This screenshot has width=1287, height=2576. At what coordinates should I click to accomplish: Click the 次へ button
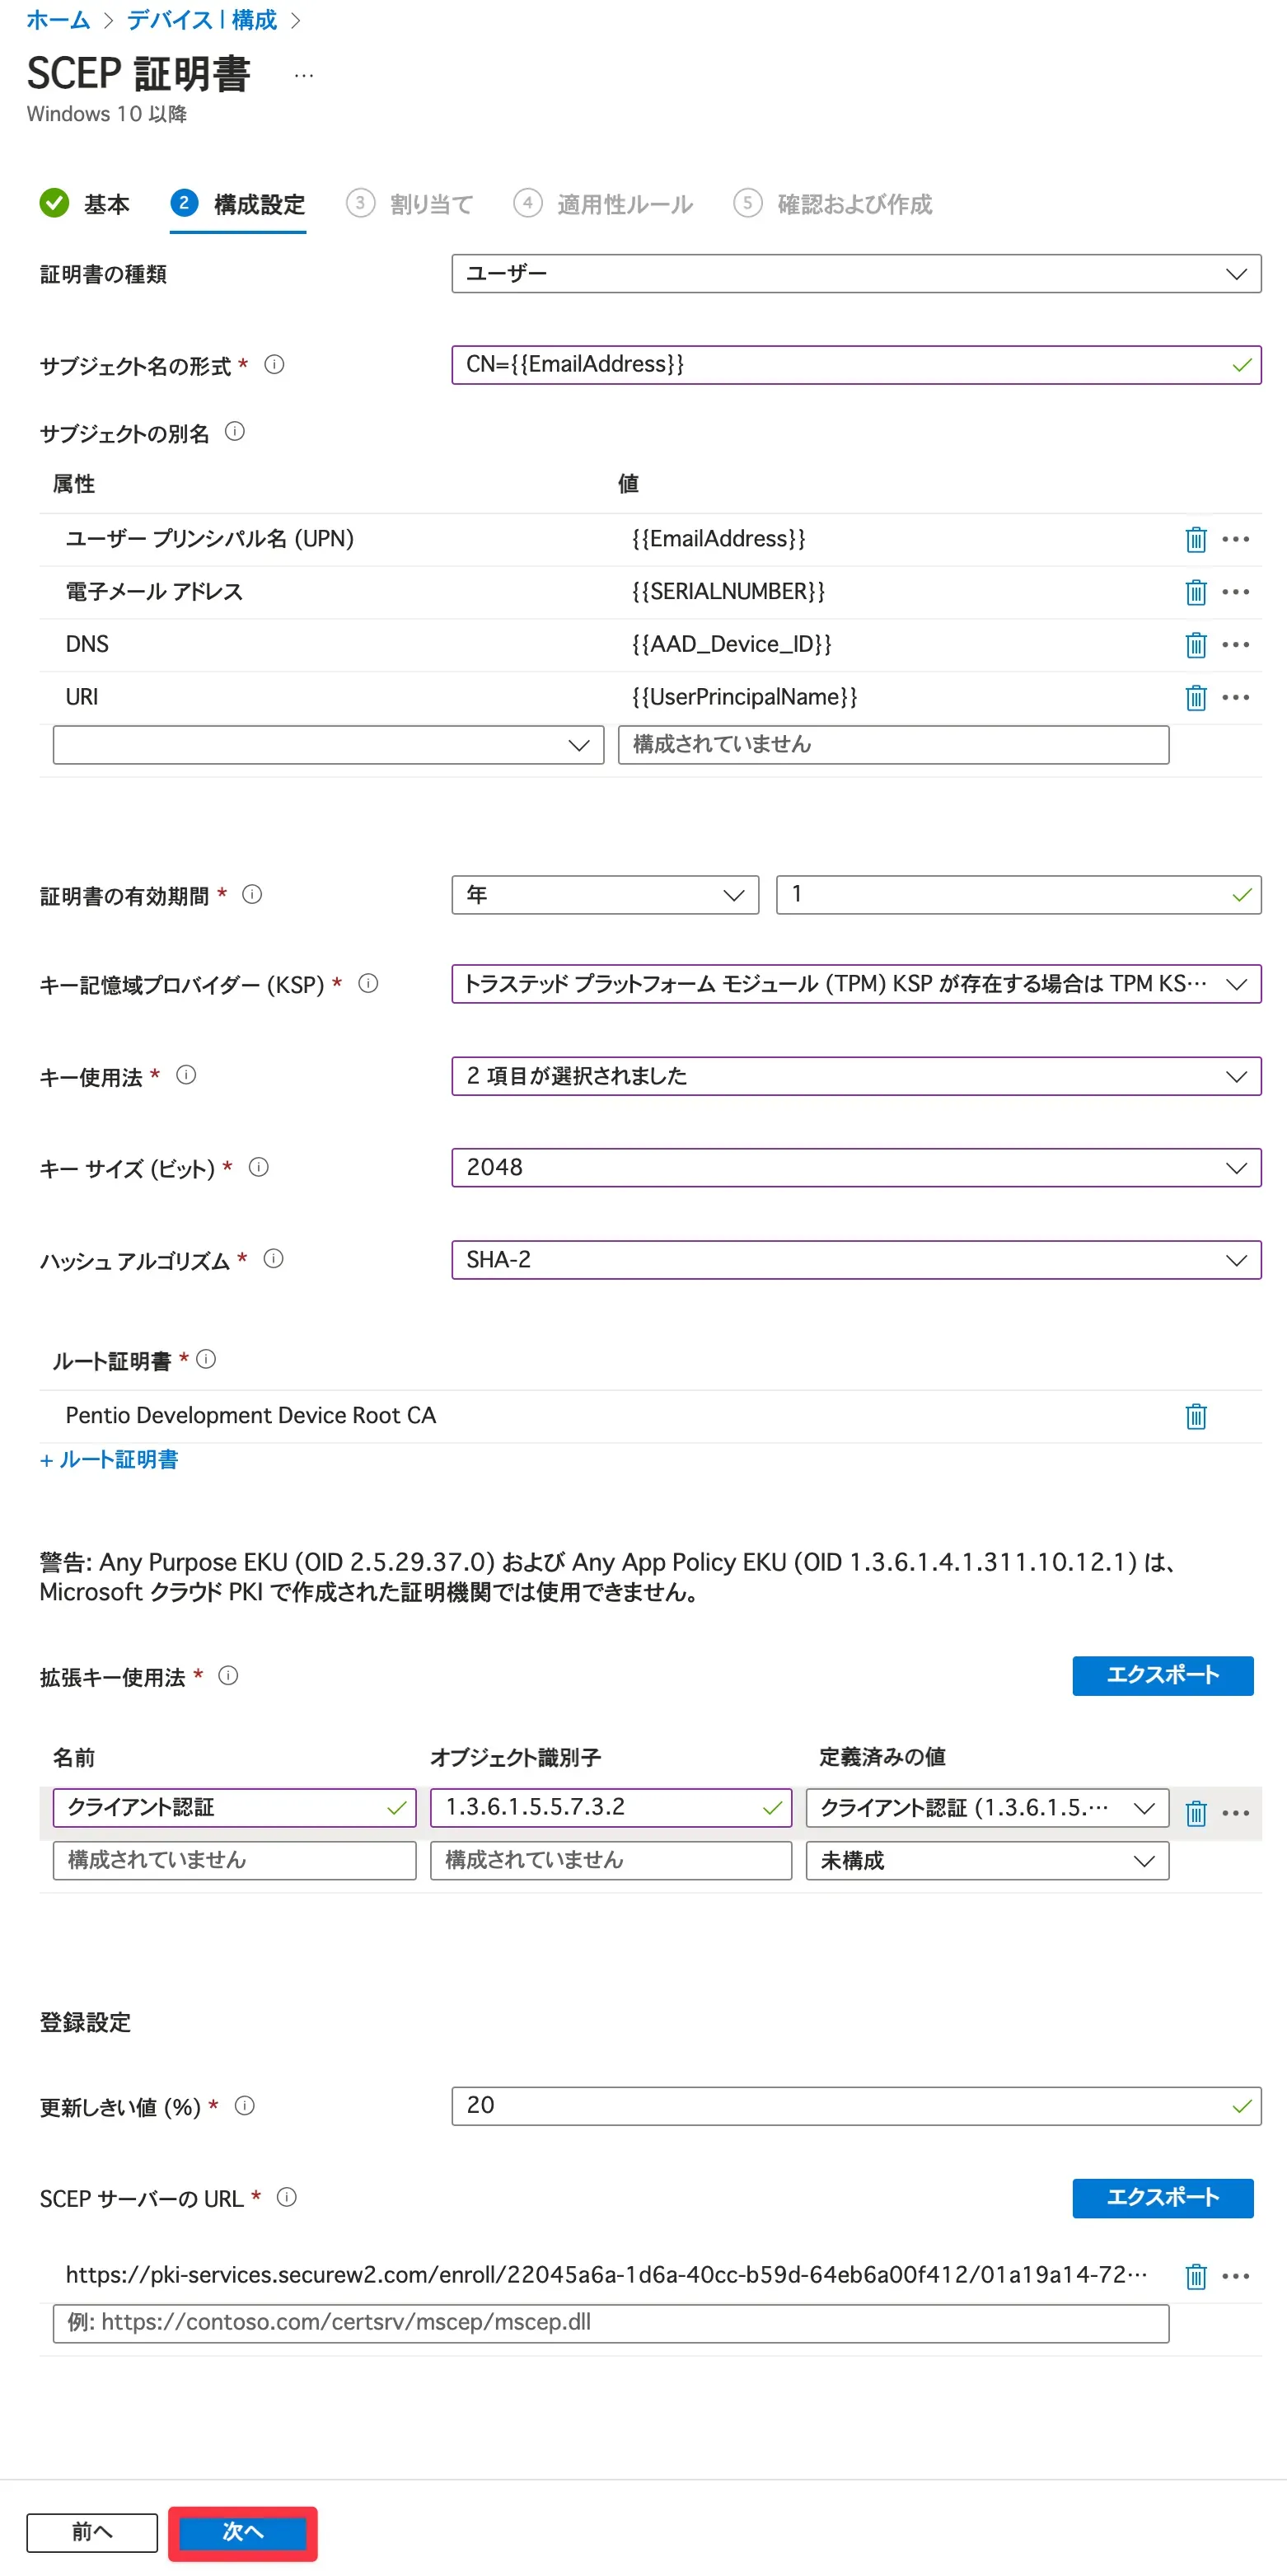point(243,2531)
